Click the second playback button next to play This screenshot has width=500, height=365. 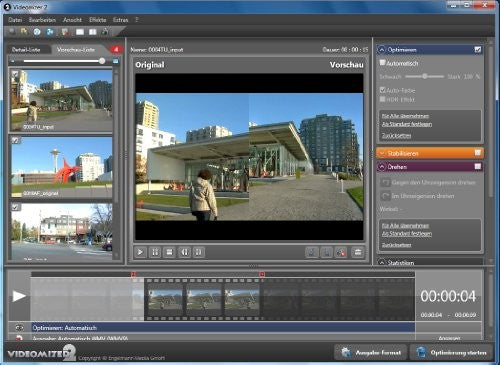(x=155, y=252)
